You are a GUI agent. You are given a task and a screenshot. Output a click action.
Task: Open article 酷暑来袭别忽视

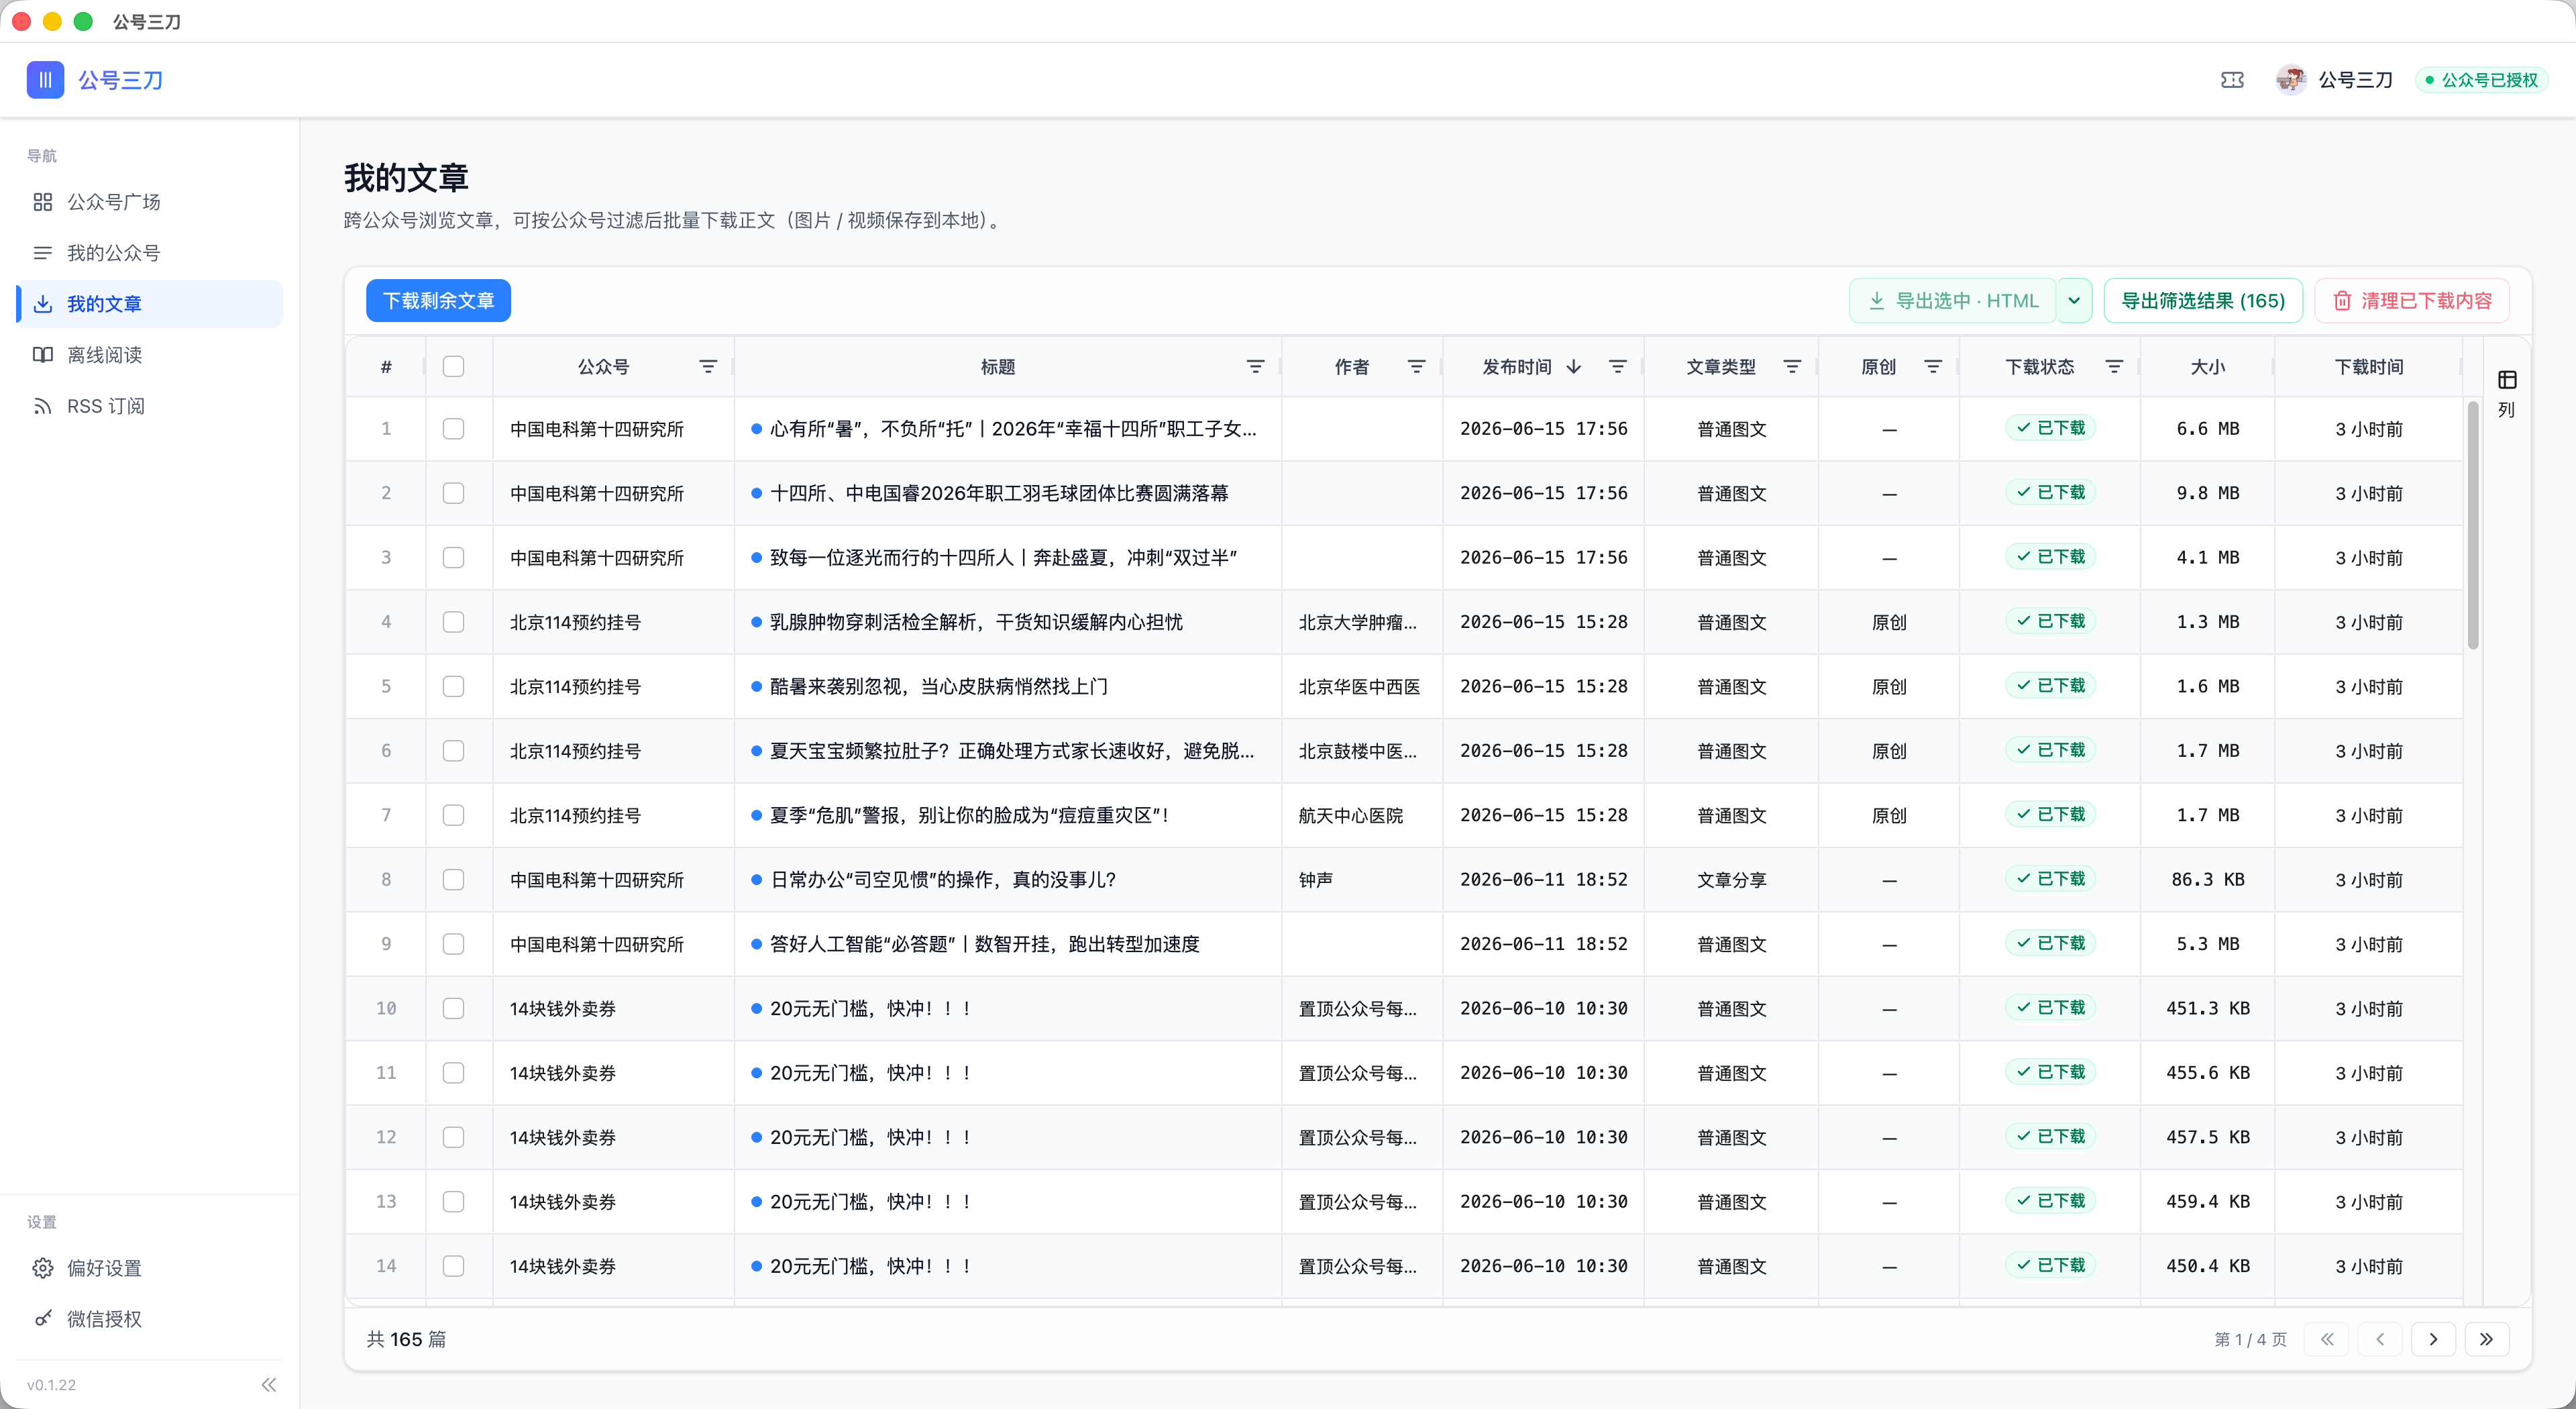coord(939,687)
